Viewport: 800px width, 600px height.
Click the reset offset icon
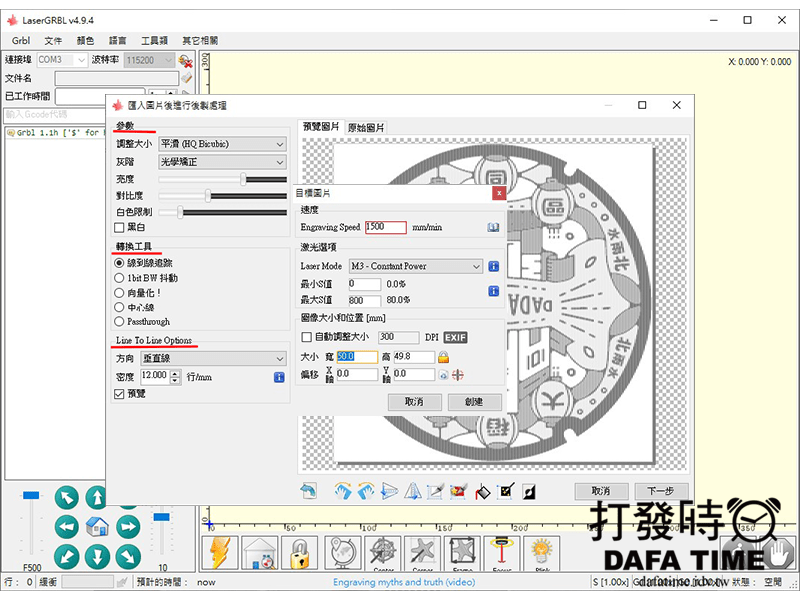click(443, 375)
